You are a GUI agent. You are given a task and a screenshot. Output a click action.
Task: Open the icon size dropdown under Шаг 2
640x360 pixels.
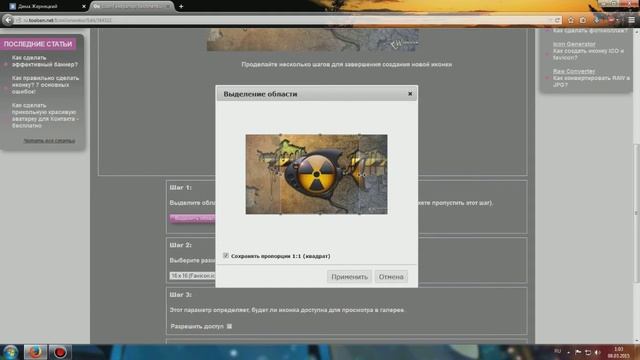192,276
